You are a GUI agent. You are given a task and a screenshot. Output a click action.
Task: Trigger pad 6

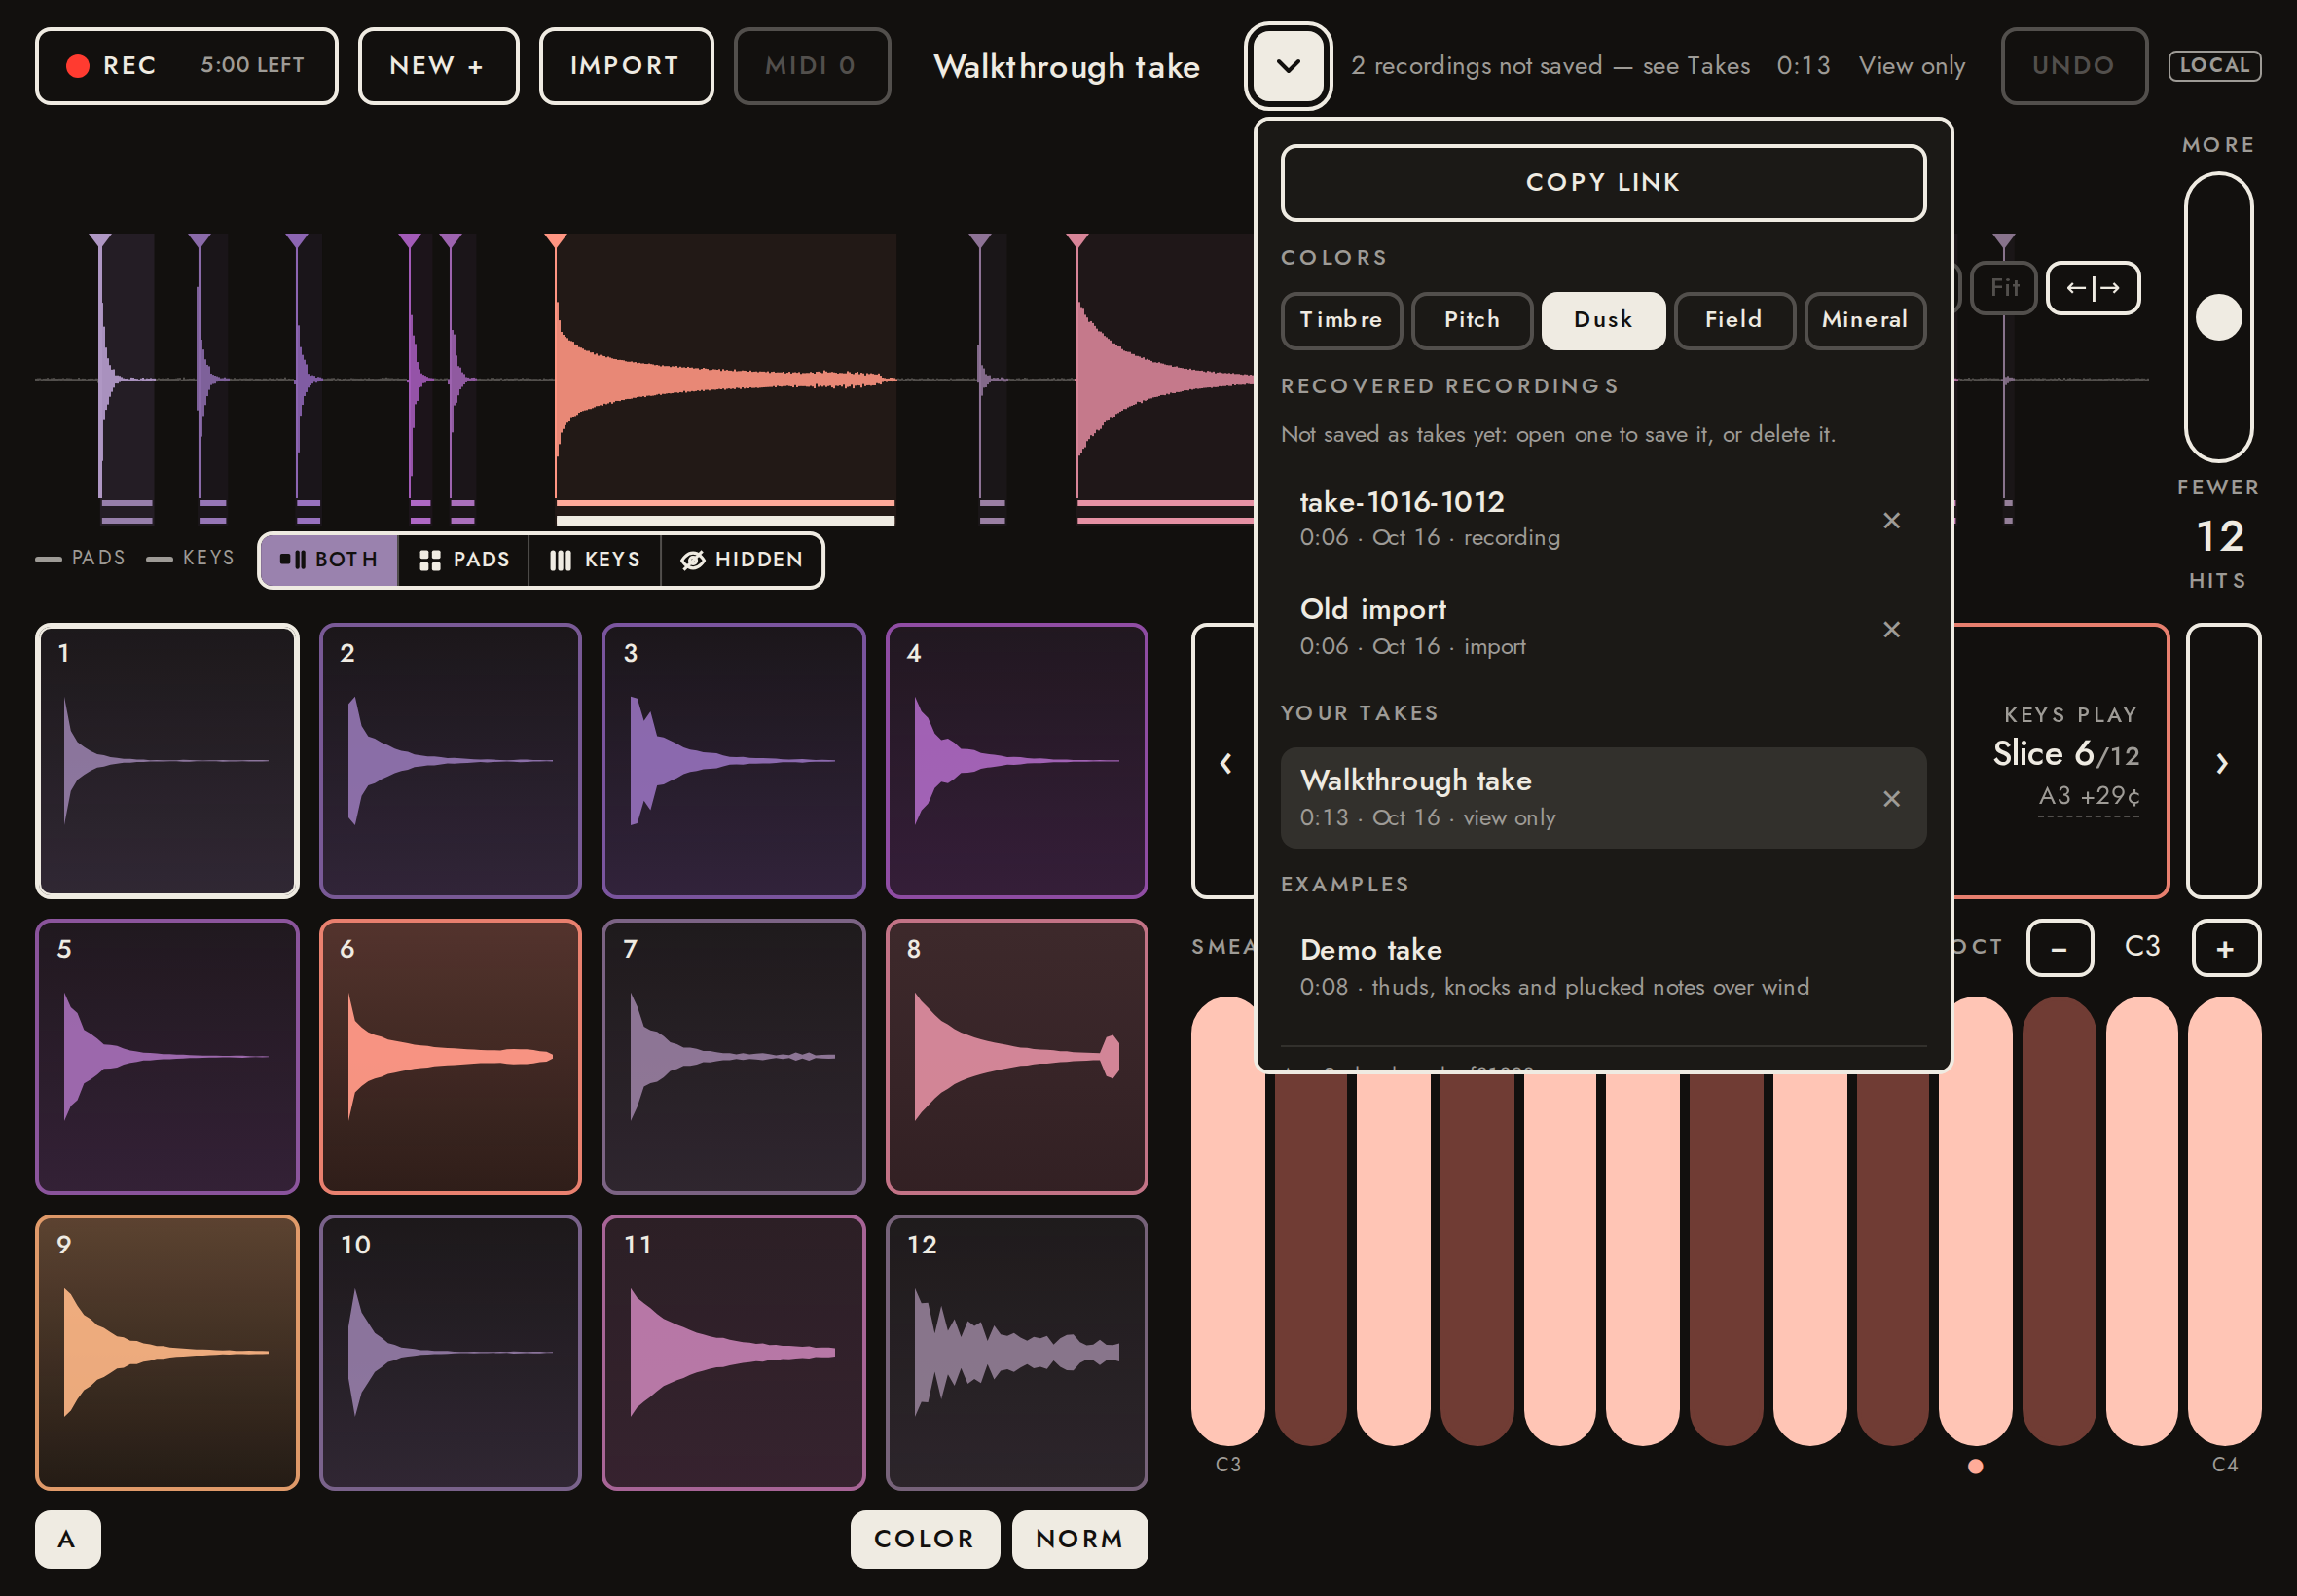tap(450, 1057)
